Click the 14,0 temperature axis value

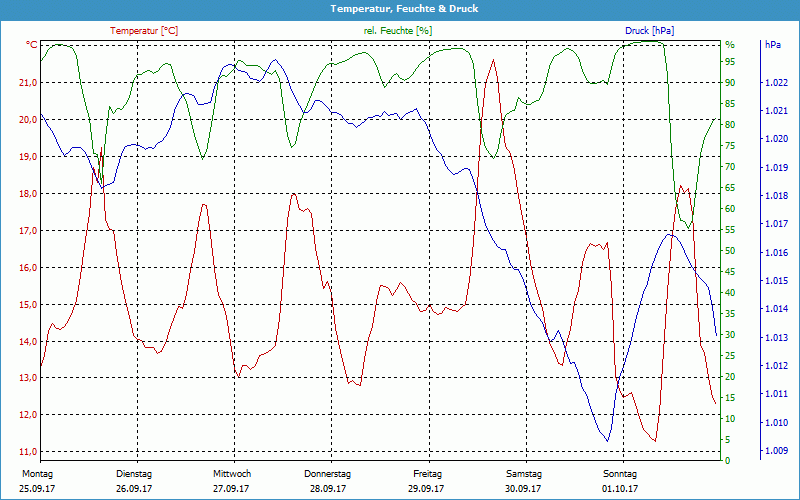29,341
